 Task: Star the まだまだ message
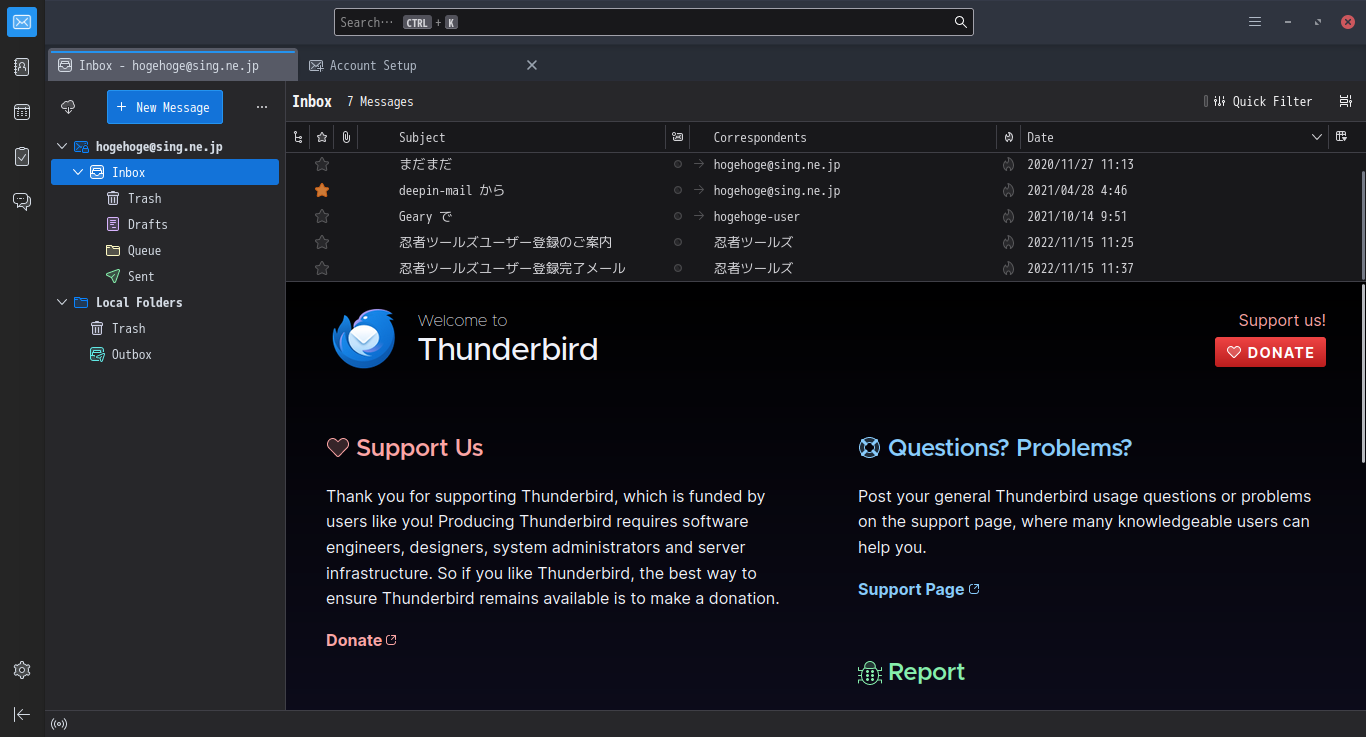click(x=322, y=164)
